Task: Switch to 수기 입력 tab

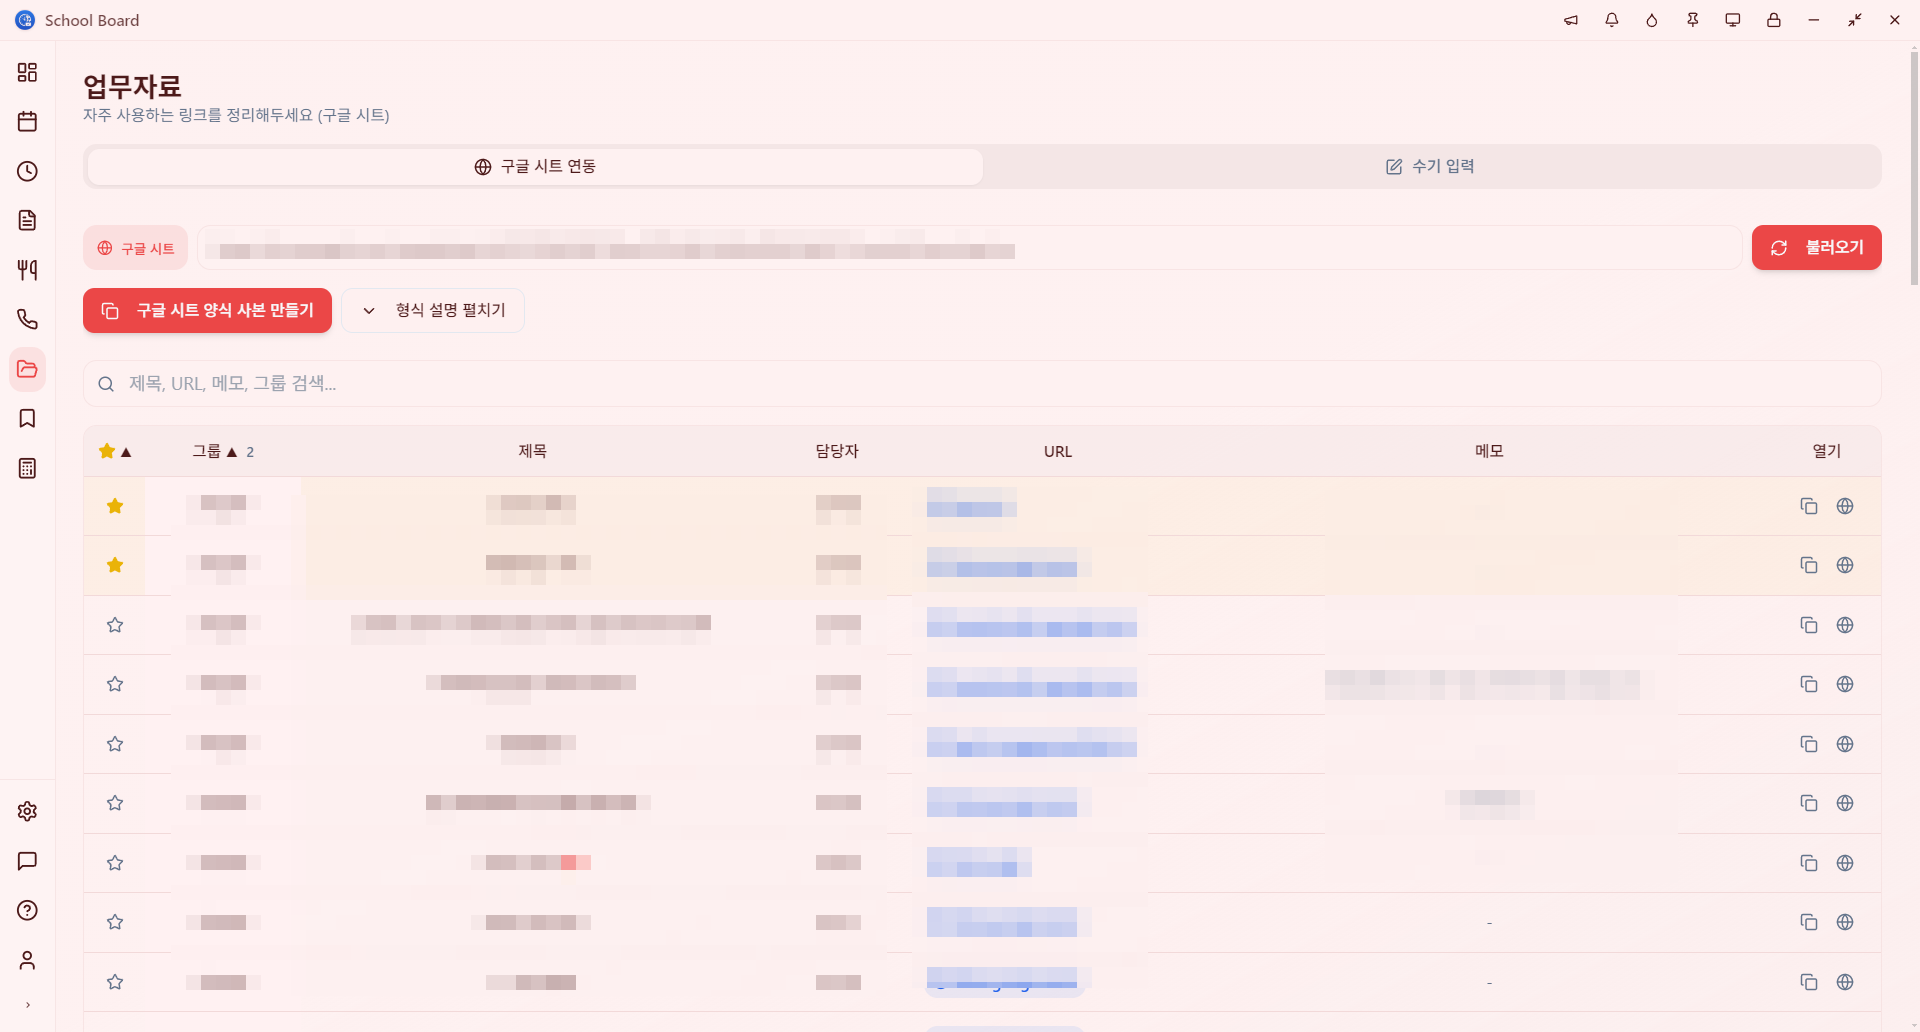Action: (x=1430, y=166)
